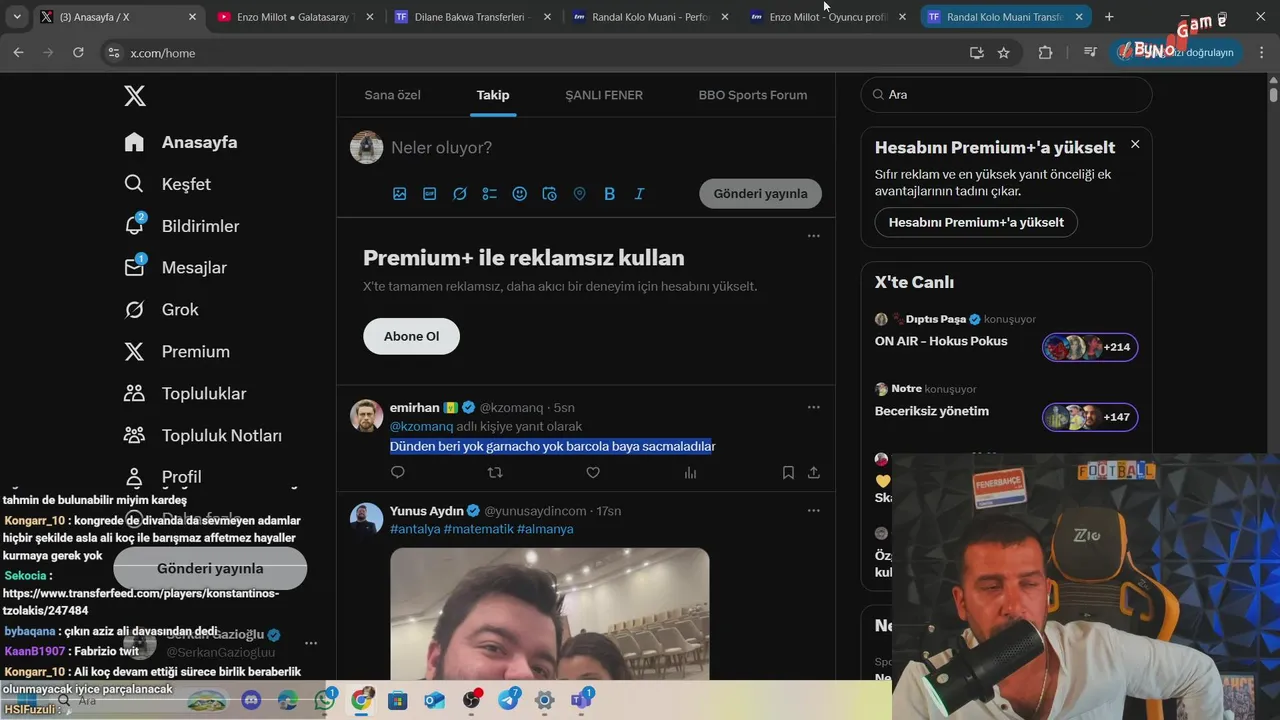Viewport: 1280px width, 720px height.
Task: Open more options on emirhan post
Action: [x=814, y=407]
